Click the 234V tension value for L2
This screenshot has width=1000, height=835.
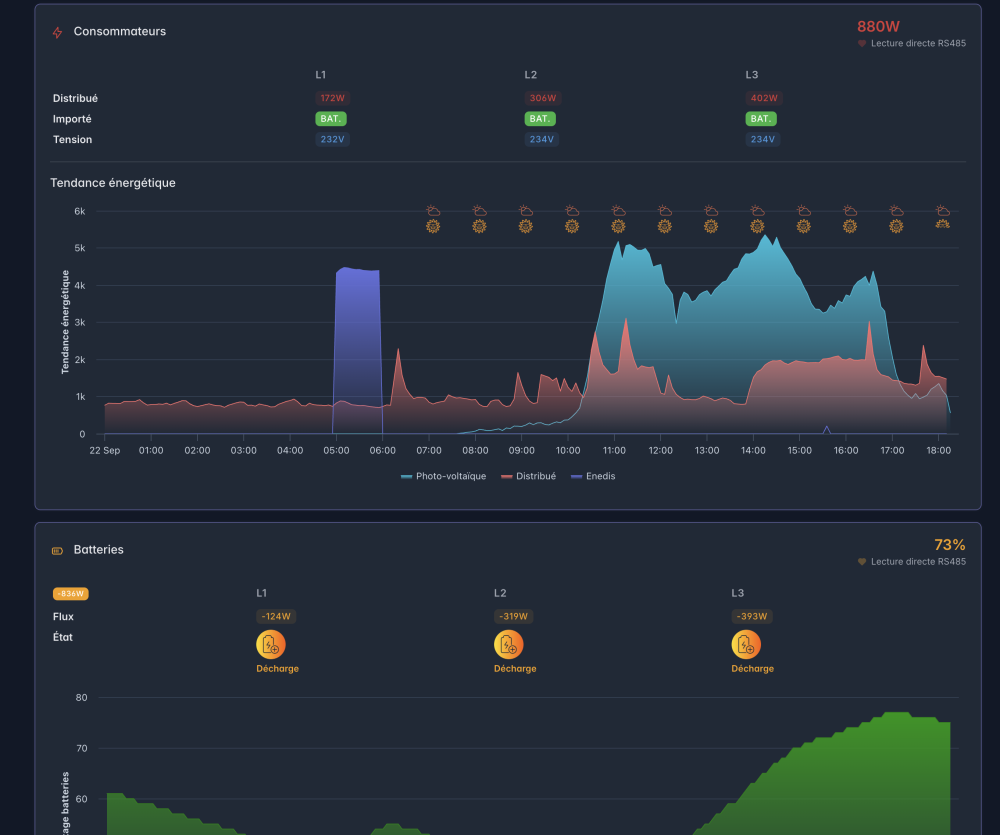point(541,139)
